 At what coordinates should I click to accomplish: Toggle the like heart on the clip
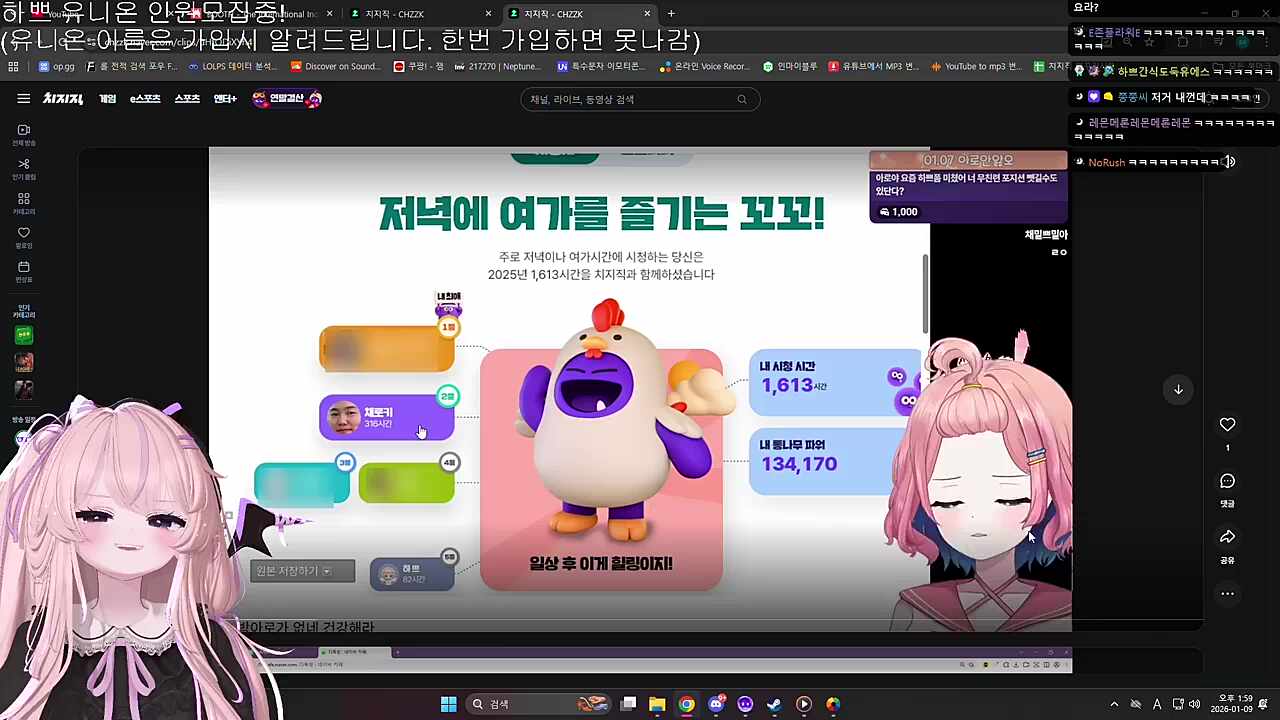click(1227, 424)
